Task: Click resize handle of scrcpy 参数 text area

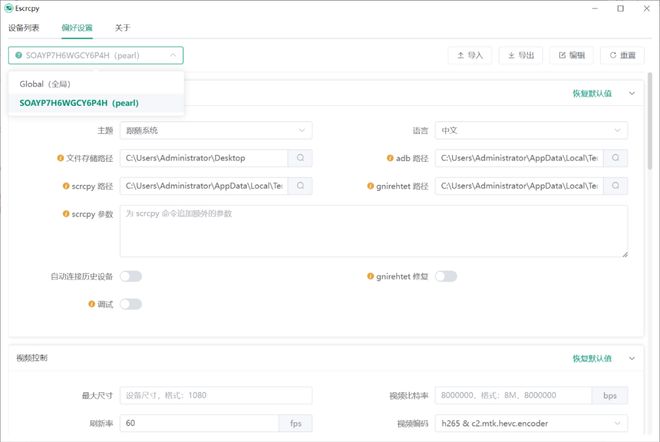Action: click(625, 254)
